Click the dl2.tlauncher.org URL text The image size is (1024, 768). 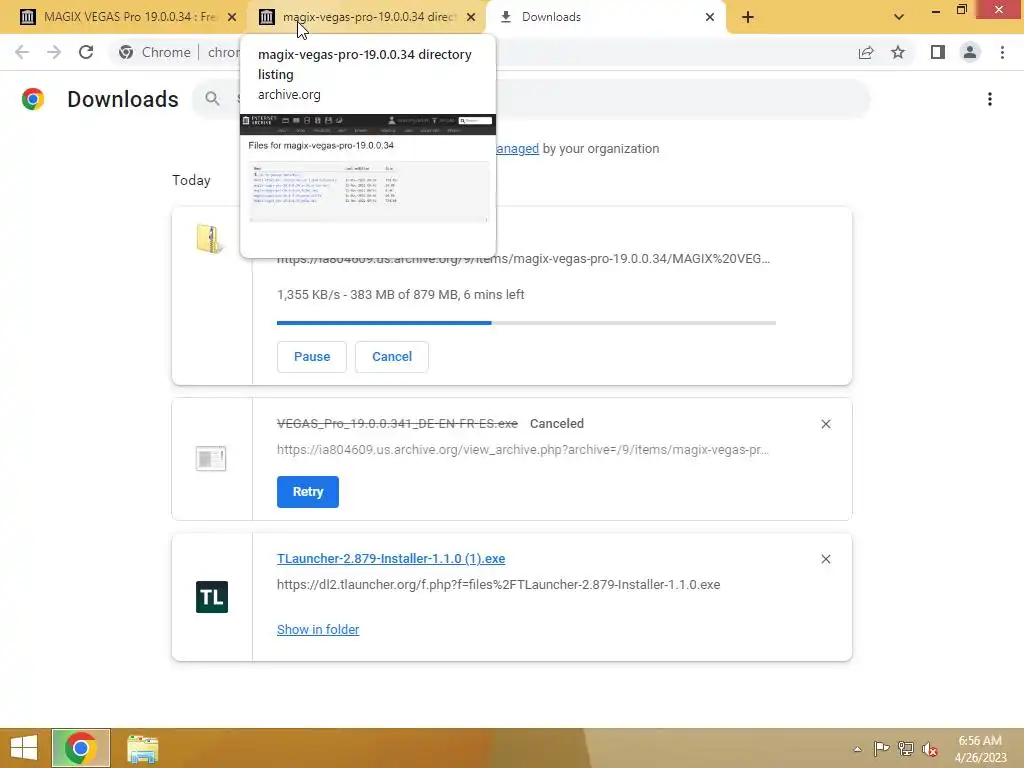point(498,584)
